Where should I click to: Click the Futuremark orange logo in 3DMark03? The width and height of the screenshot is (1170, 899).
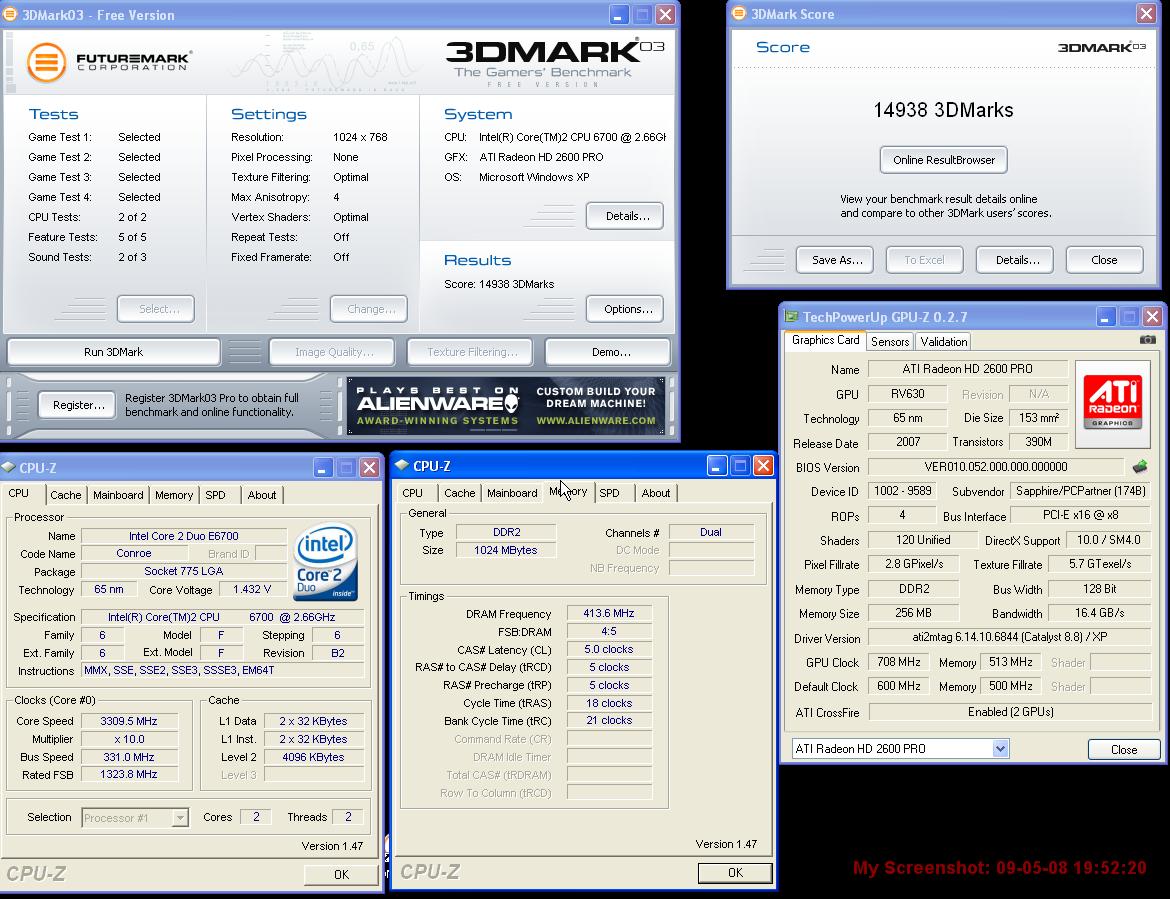pos(46,62)
